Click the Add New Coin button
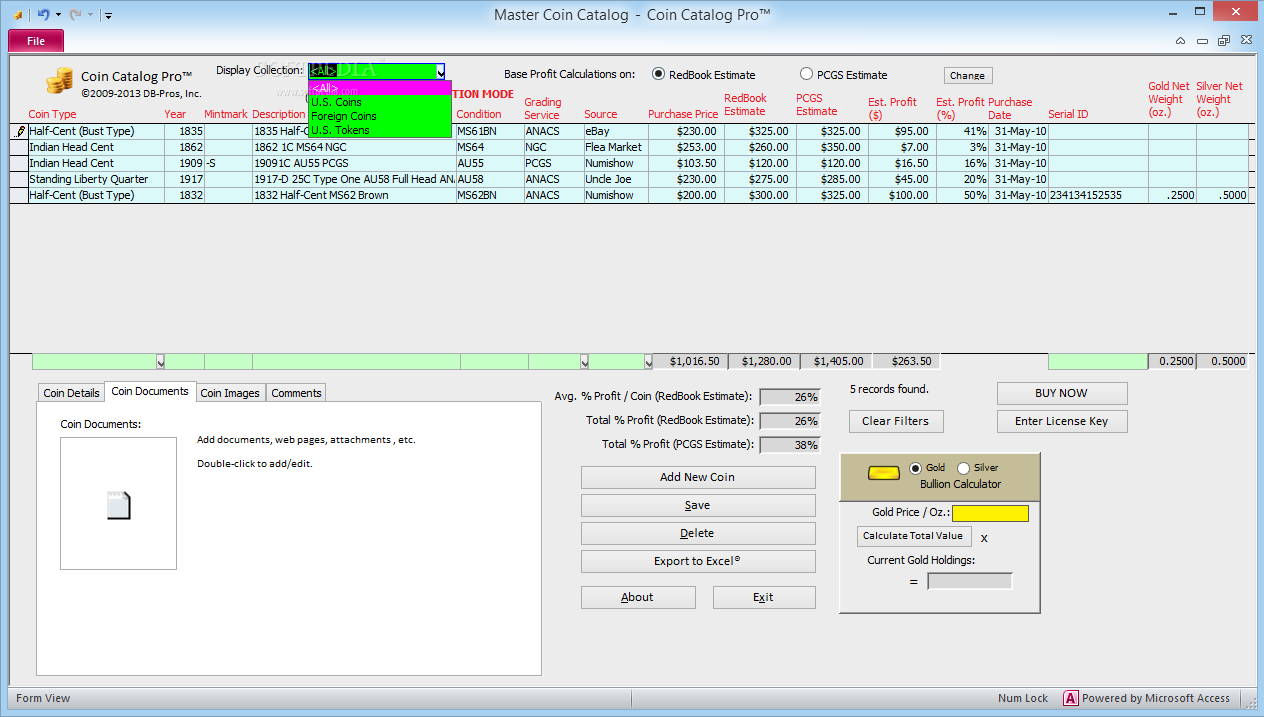 698,477
